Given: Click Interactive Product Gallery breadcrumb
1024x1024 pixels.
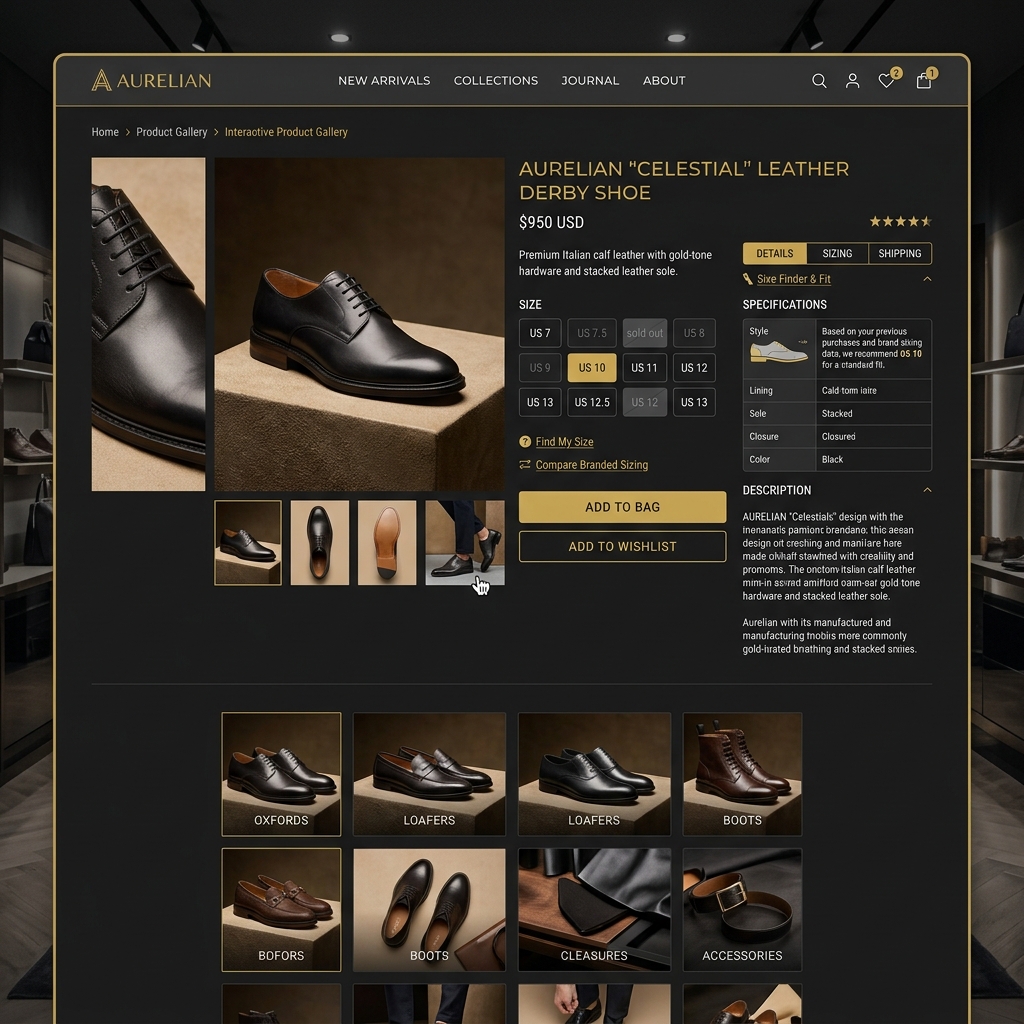Looking at the screenshot, I should point(286,132).
